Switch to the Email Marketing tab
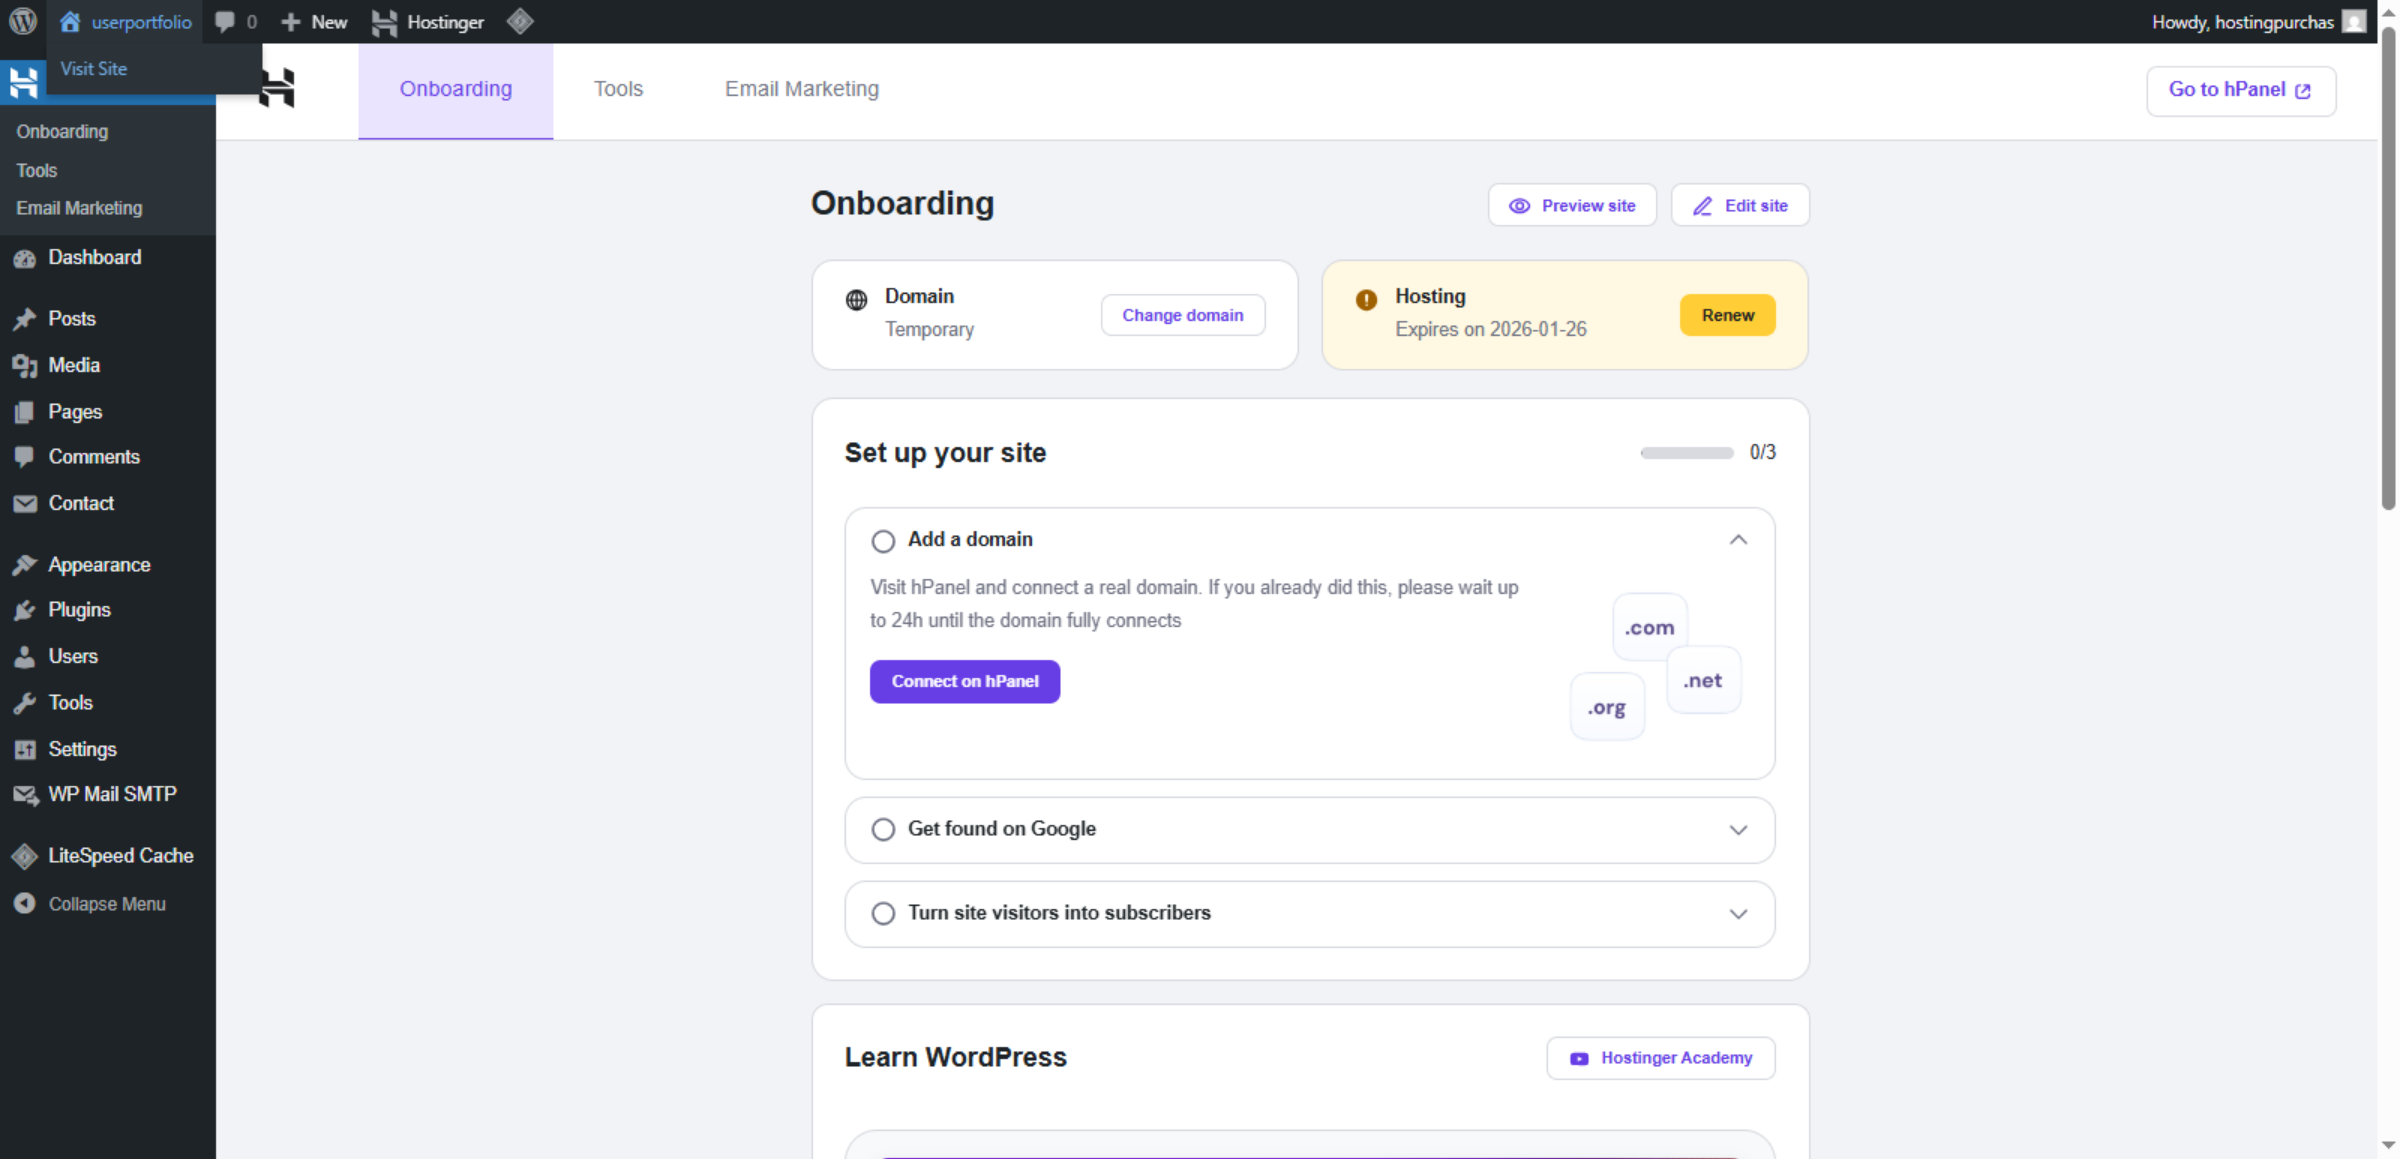Image resolution: width=2400 pixels, height=1159 pixels. coord(801,89)
